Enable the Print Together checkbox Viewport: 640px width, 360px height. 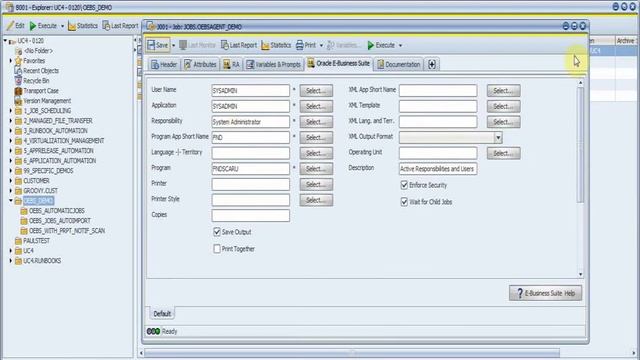pos(217,249)
